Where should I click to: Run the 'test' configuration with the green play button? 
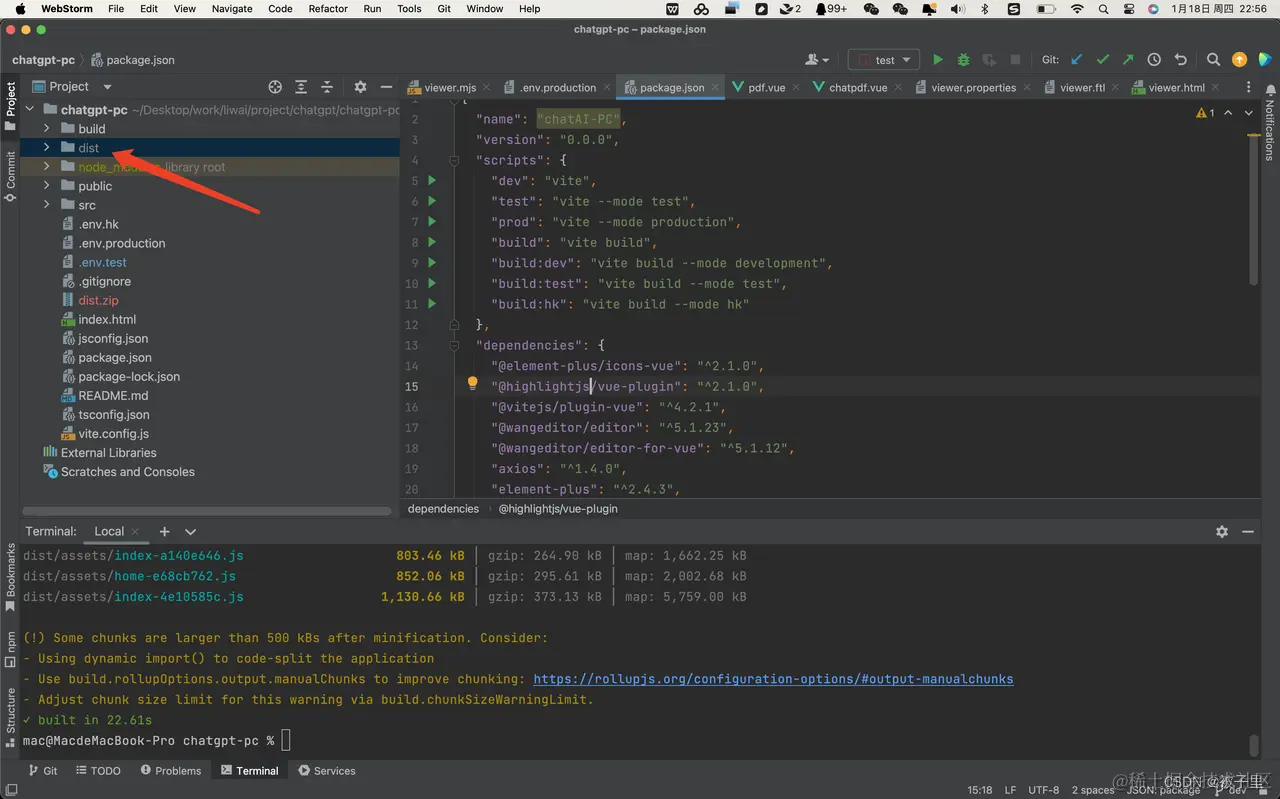[937, 60]
